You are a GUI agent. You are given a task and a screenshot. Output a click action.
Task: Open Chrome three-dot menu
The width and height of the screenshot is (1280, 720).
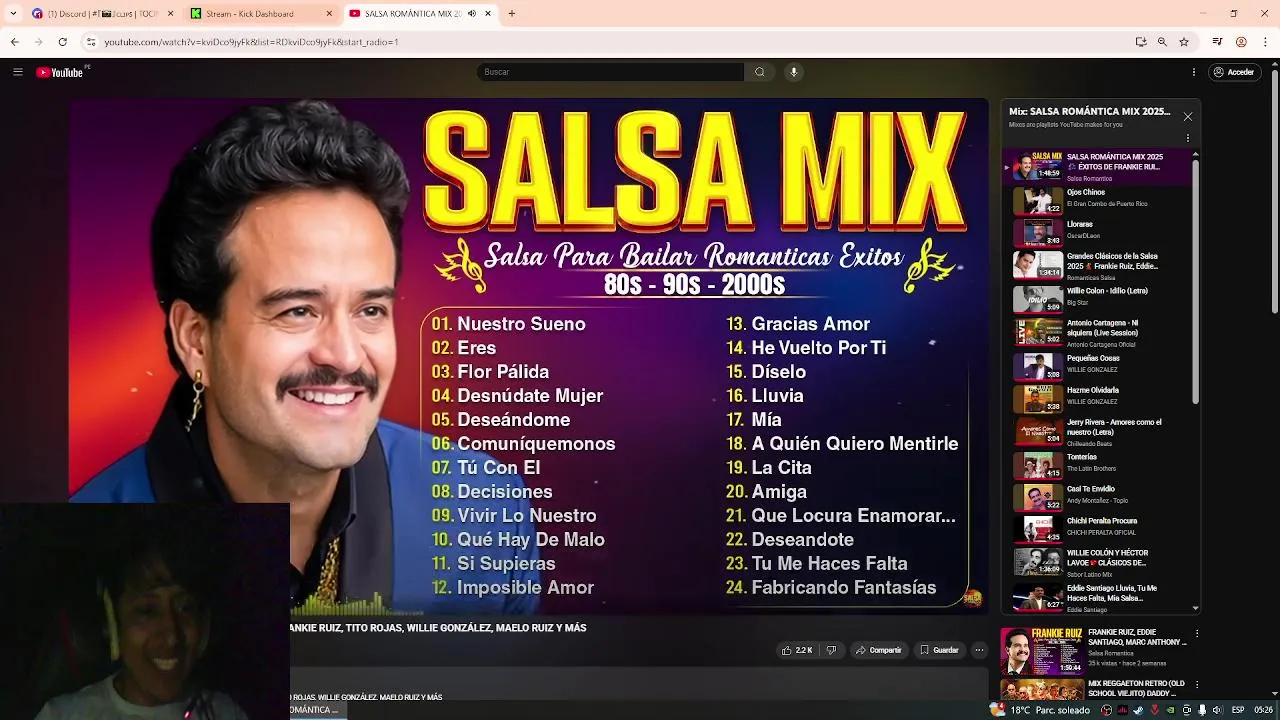(1265, 42)
